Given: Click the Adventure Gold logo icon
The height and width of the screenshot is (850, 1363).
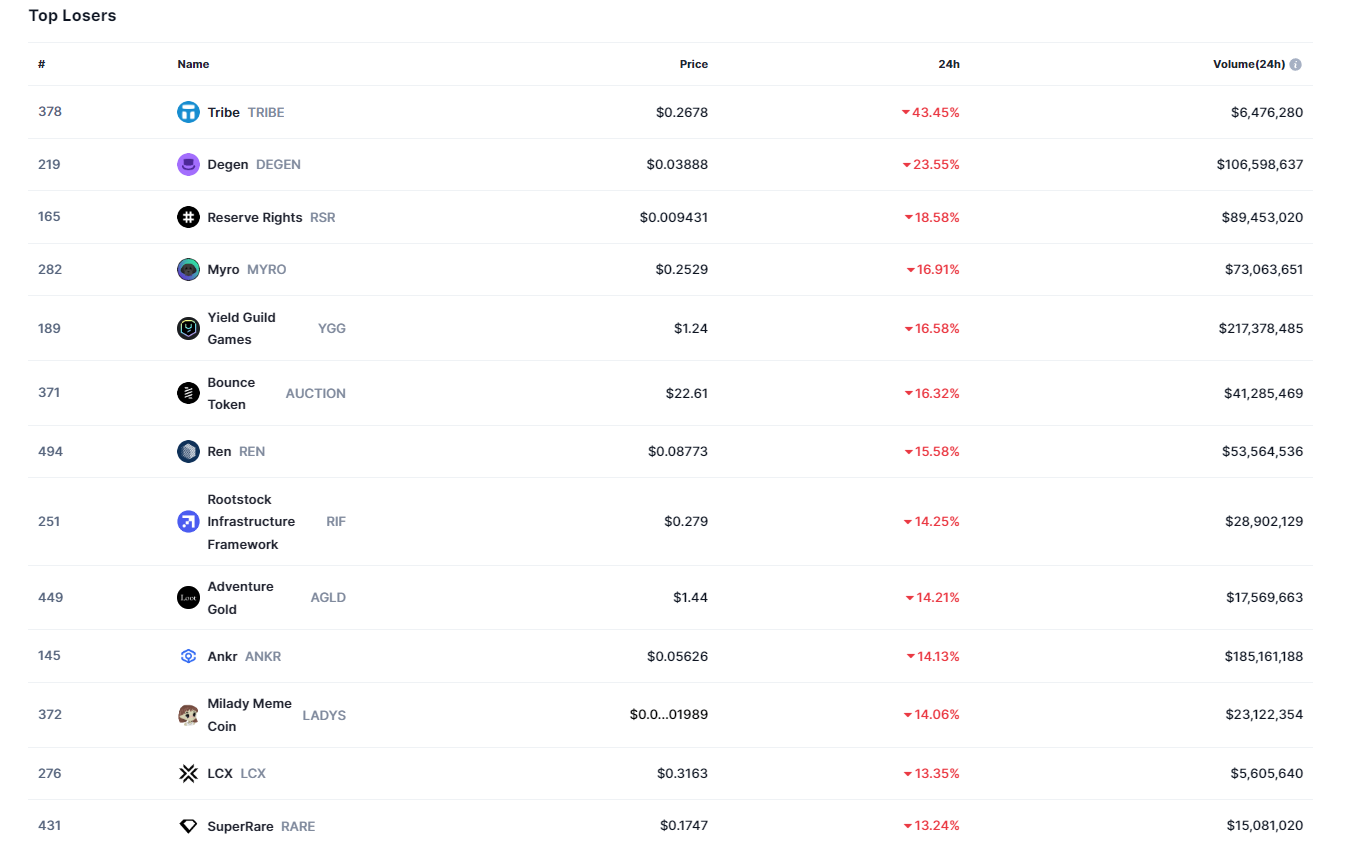Looking at the screenshot, I should 188,598.
